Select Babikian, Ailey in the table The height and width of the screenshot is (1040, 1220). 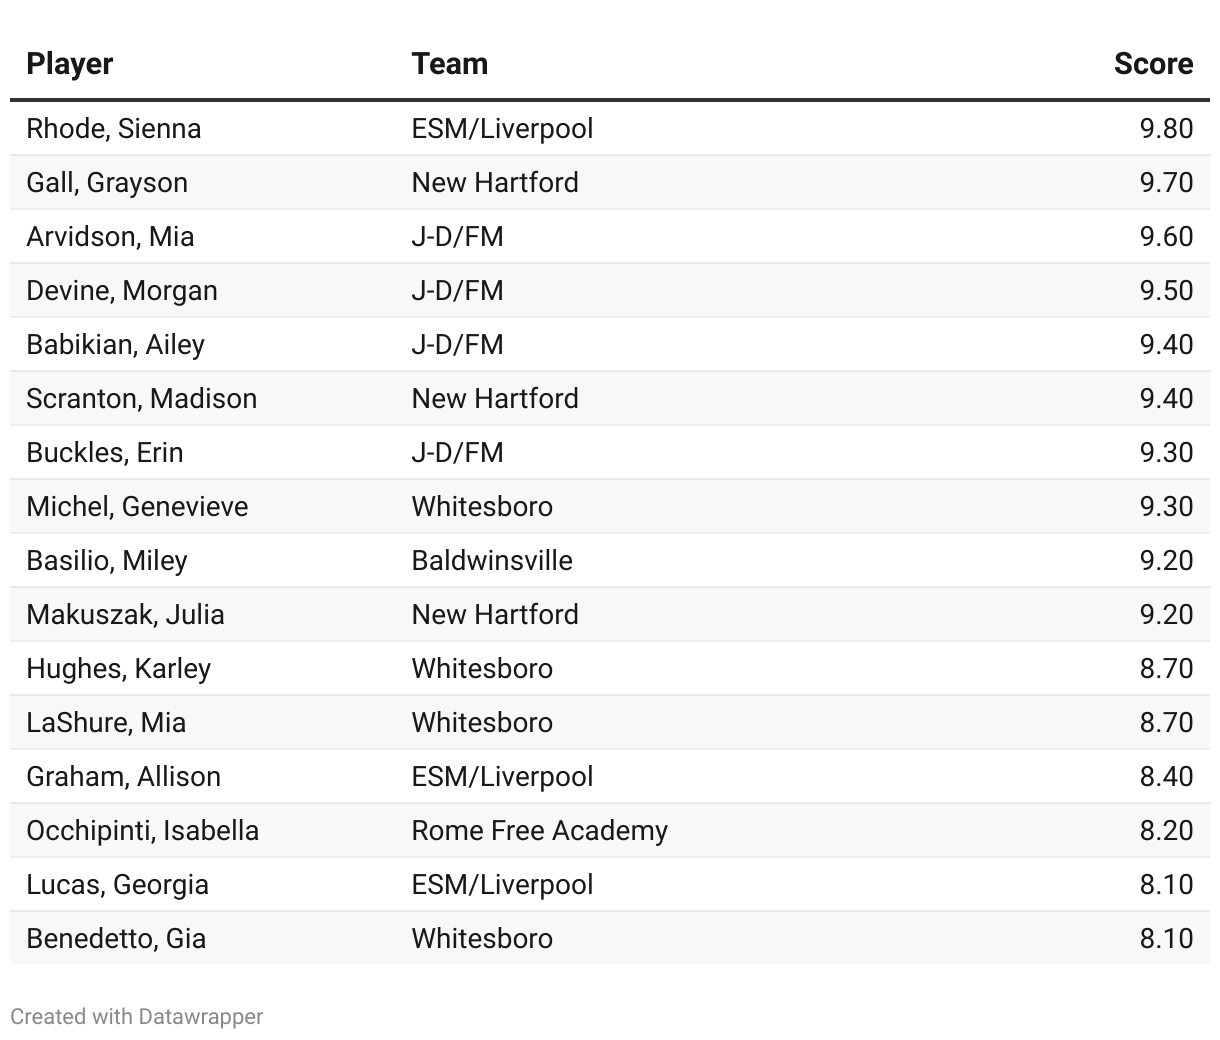click(115, 345)
